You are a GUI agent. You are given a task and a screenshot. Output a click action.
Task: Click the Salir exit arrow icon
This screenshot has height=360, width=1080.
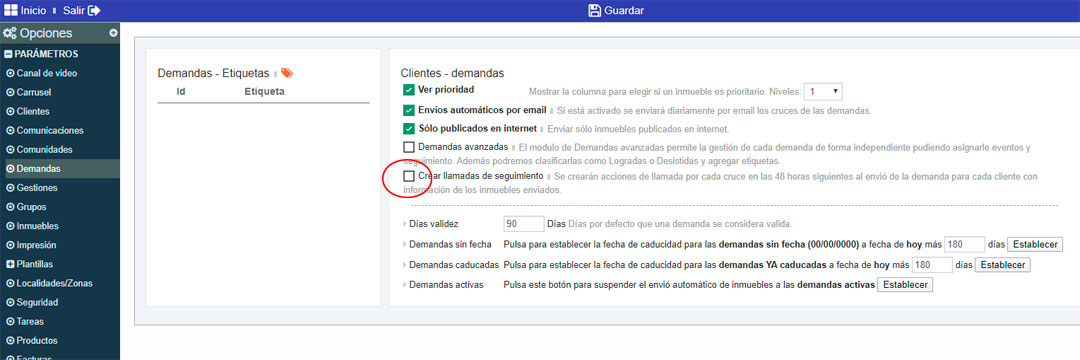95,10
